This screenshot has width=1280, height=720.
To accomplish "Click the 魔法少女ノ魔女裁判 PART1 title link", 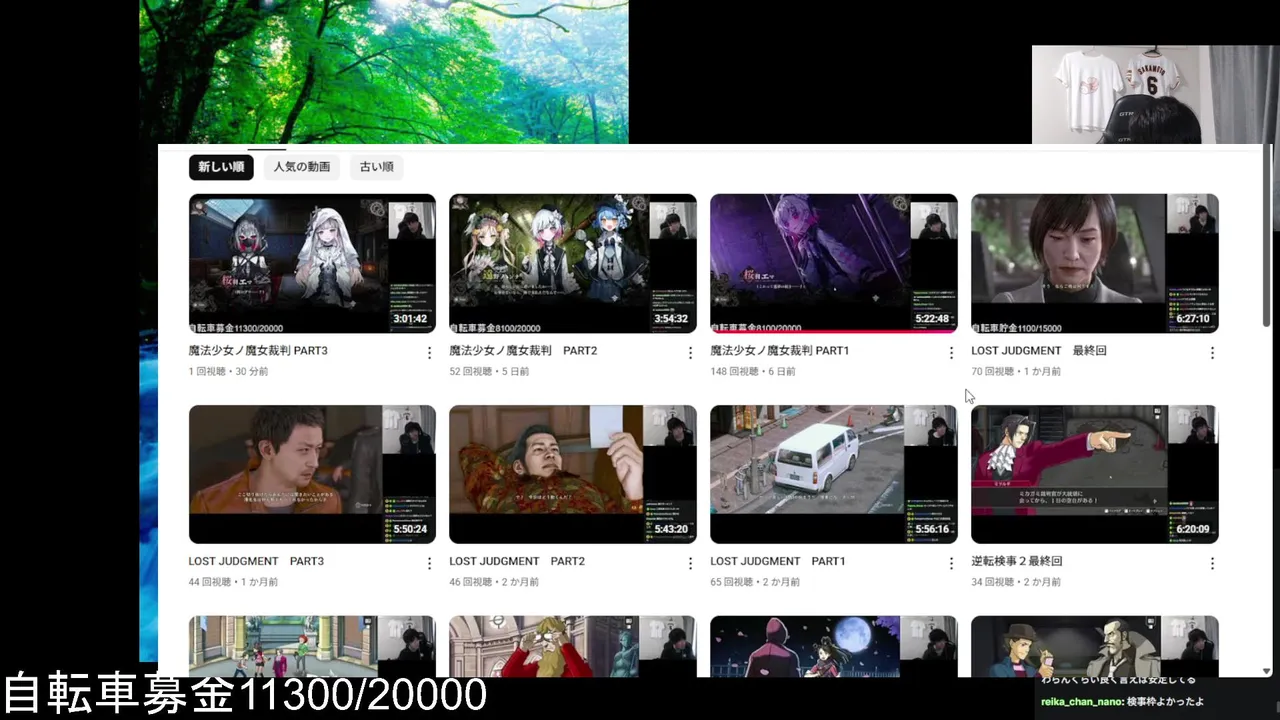I will [x=780, y=351].
